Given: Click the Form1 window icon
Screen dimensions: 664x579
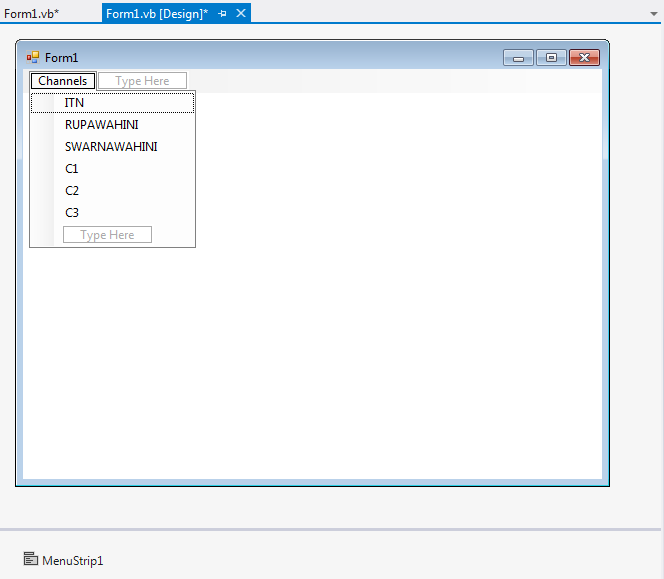Looking at the screenshot, I should [x=33, y=57].
